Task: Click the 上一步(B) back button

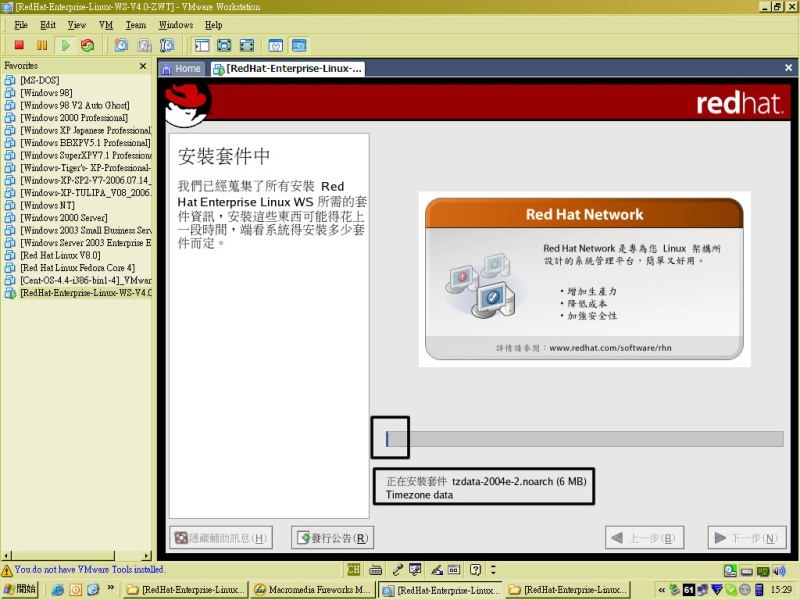Action: tap(644, 538)
